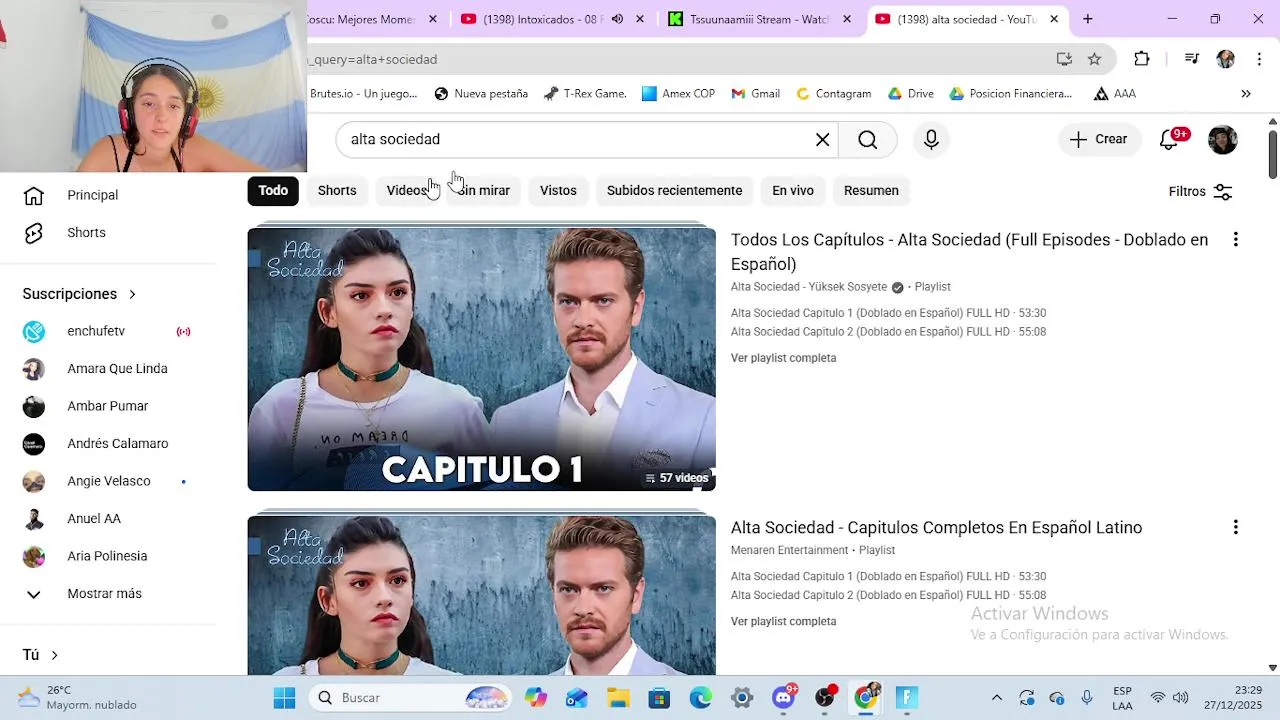
Task: Open File Explorer from the taskbar
Action: pyautogui.click(x=617, y=698)
